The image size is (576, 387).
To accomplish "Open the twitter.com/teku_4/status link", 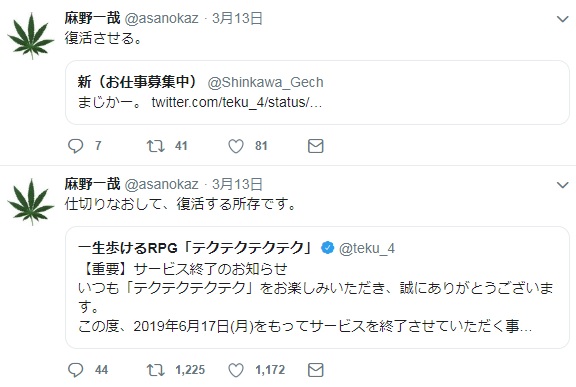I will click(x=237, y=102).
